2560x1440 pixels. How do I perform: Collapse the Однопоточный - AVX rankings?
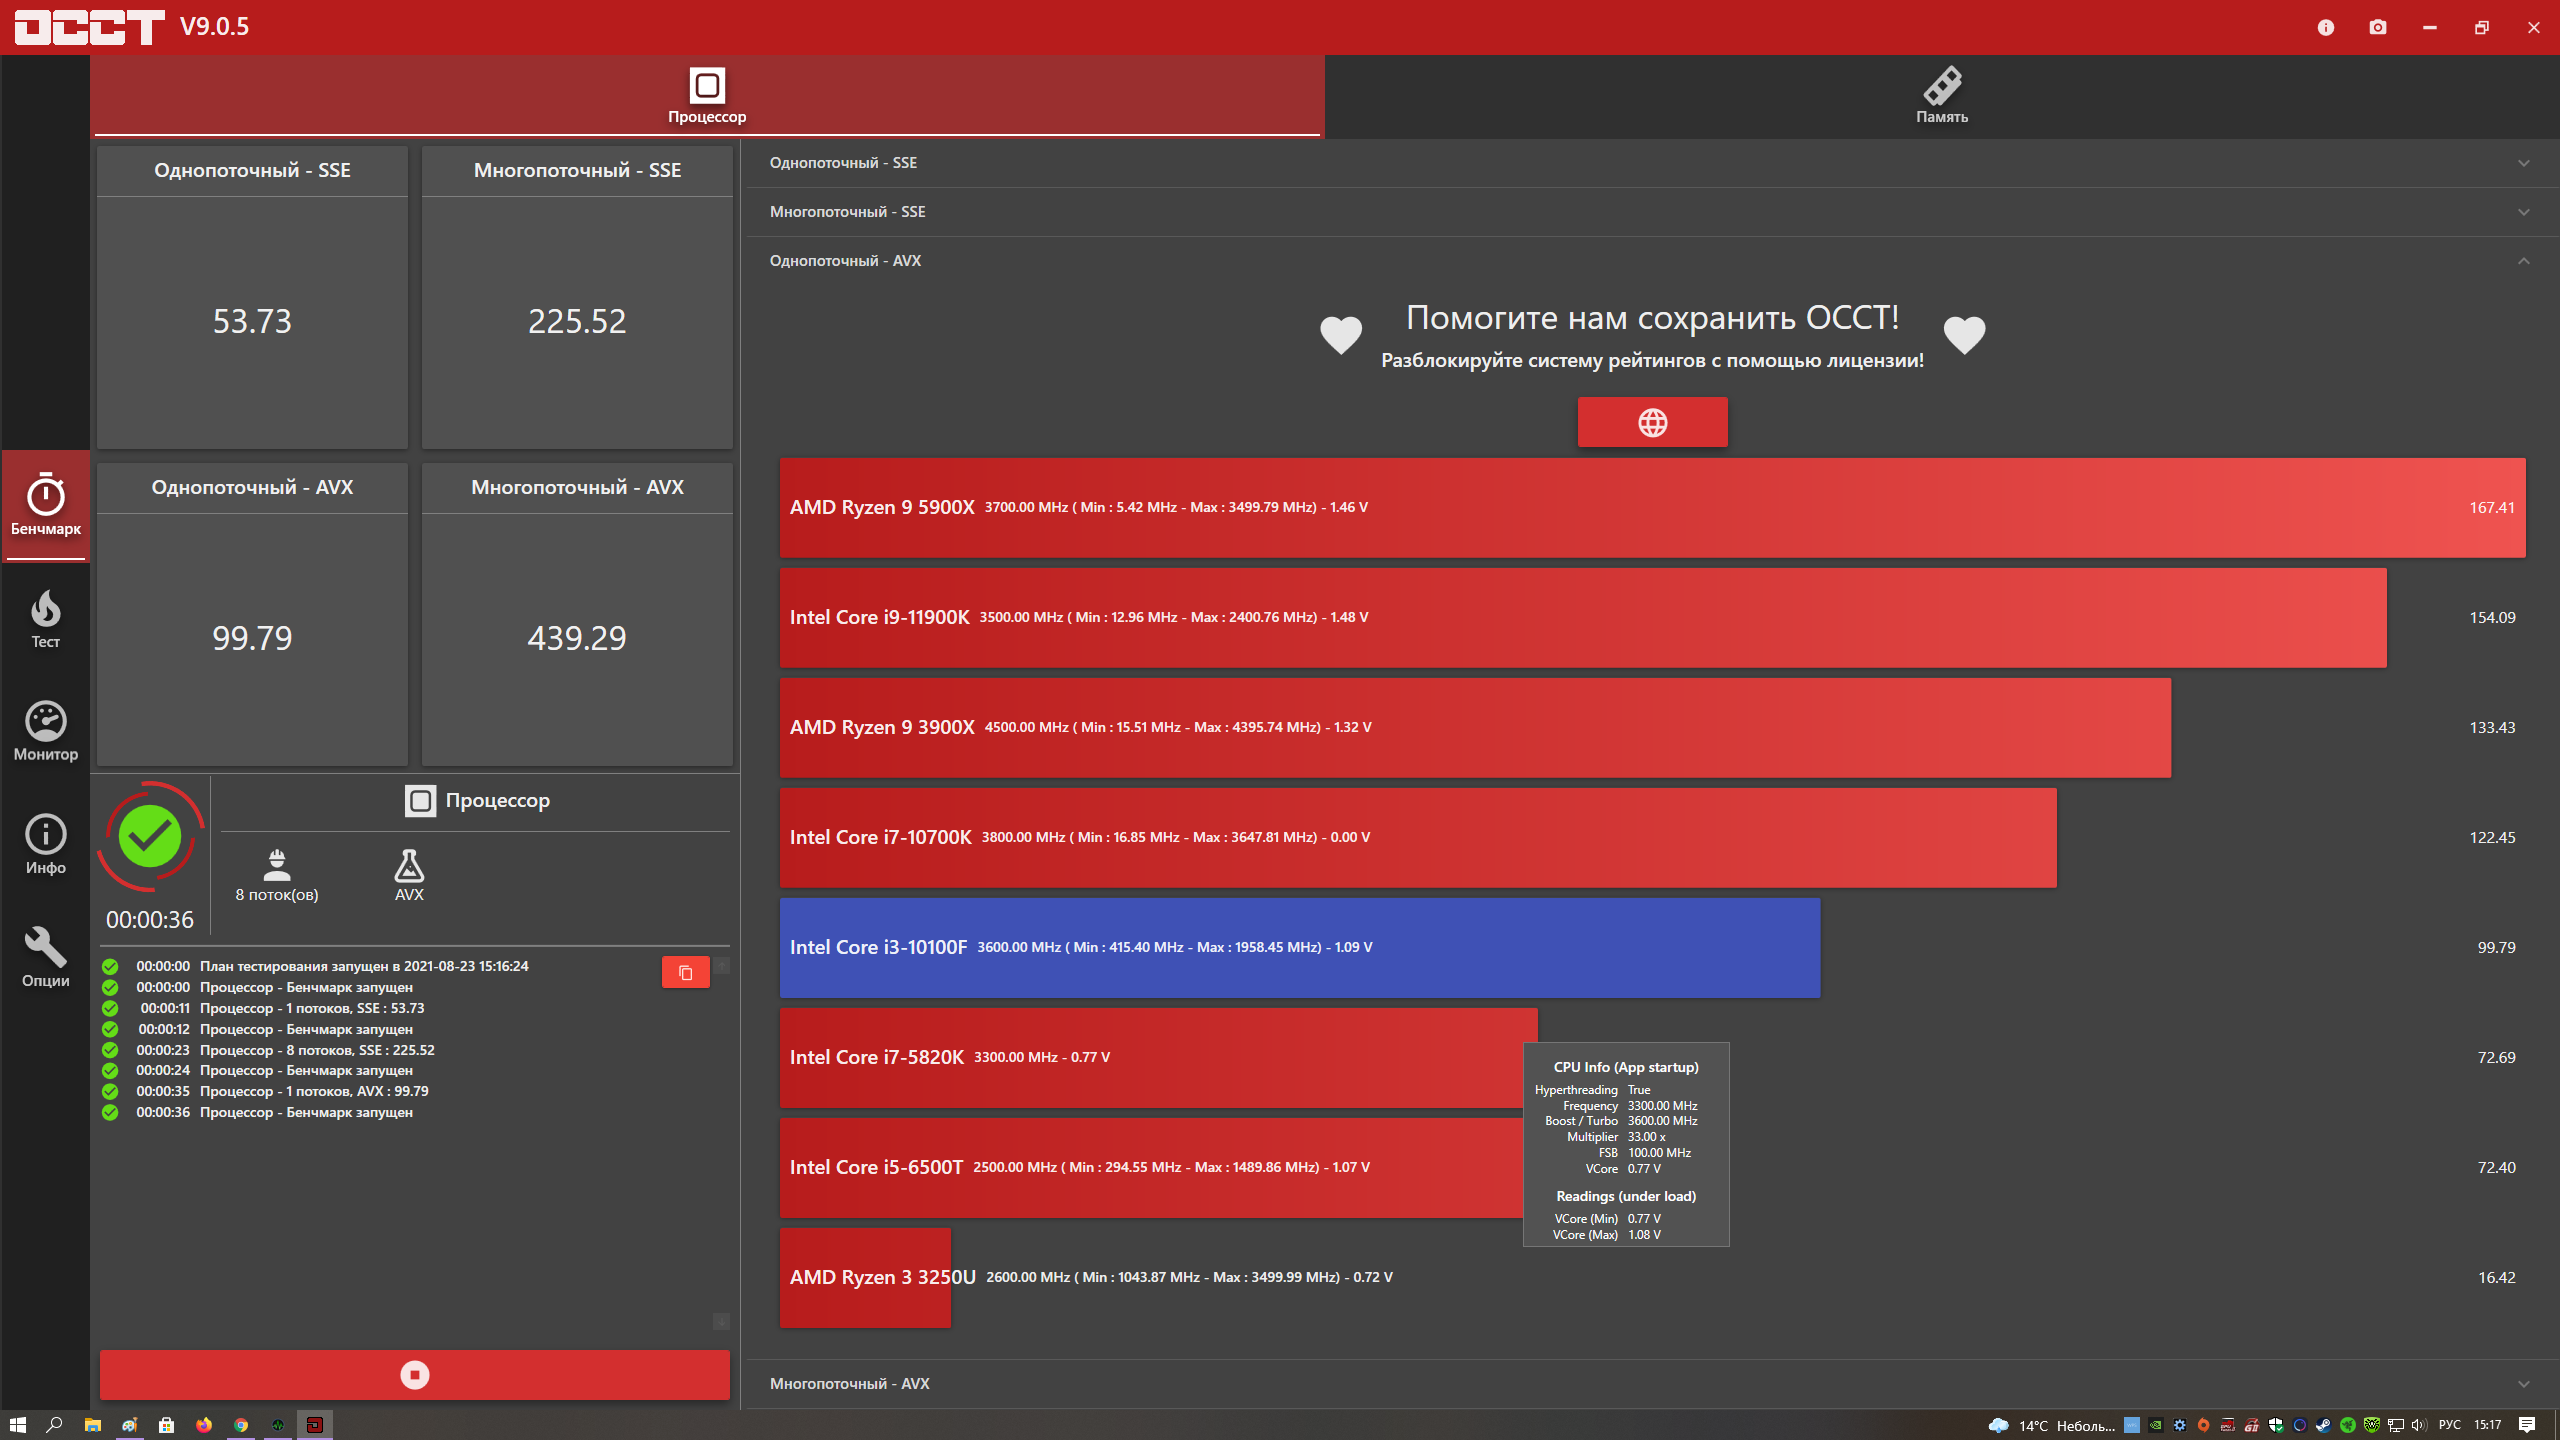(x=1652, y=261)
